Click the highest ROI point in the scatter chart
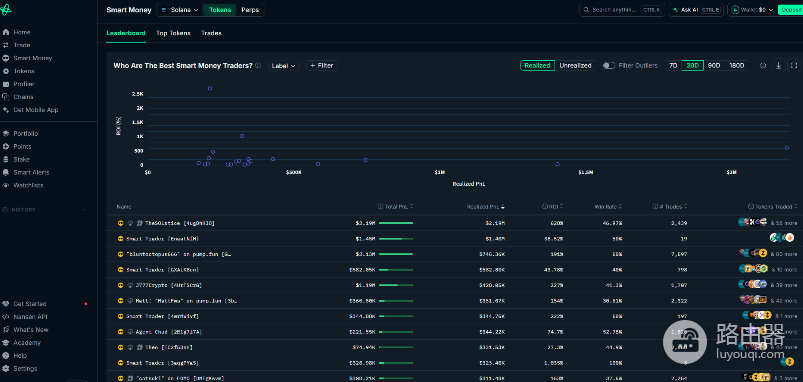Image resolution: width=803 pixels, height=382 pixels. [x=210, y=89]
